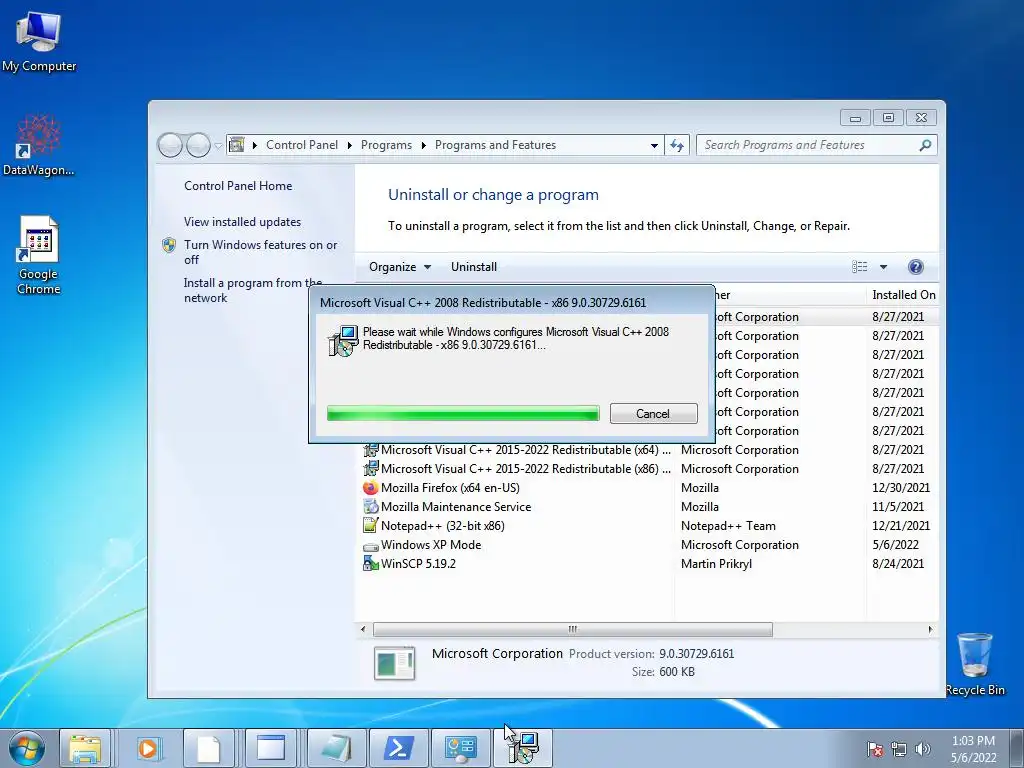Image resolution: width=1024 pixels, height=768 pixels.
Task: Click the refresh button next to address bar
Action: pyautogui.click(x=677, y=145)
